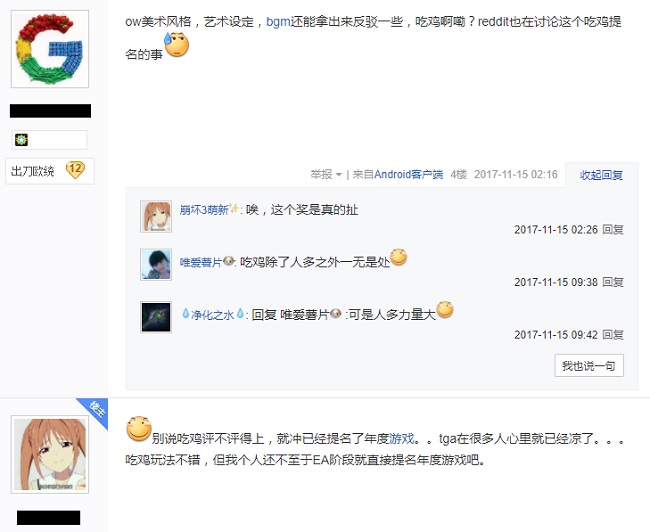
Task: Reply to the 02:26 comment
Action: tap(613, 230)
